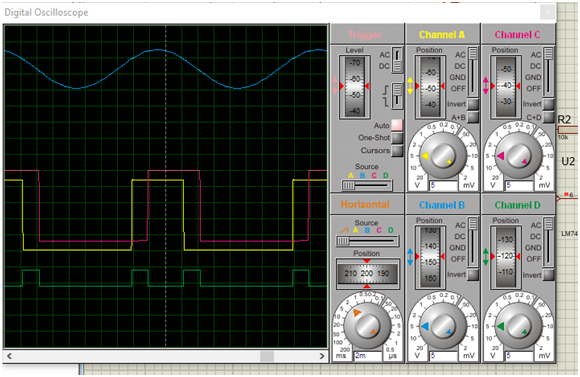The width and height of the screenshot is (580, 377).
Task: Click Channel D coupling mode slider
Action: pyautogui.click(x=549, y=242)
